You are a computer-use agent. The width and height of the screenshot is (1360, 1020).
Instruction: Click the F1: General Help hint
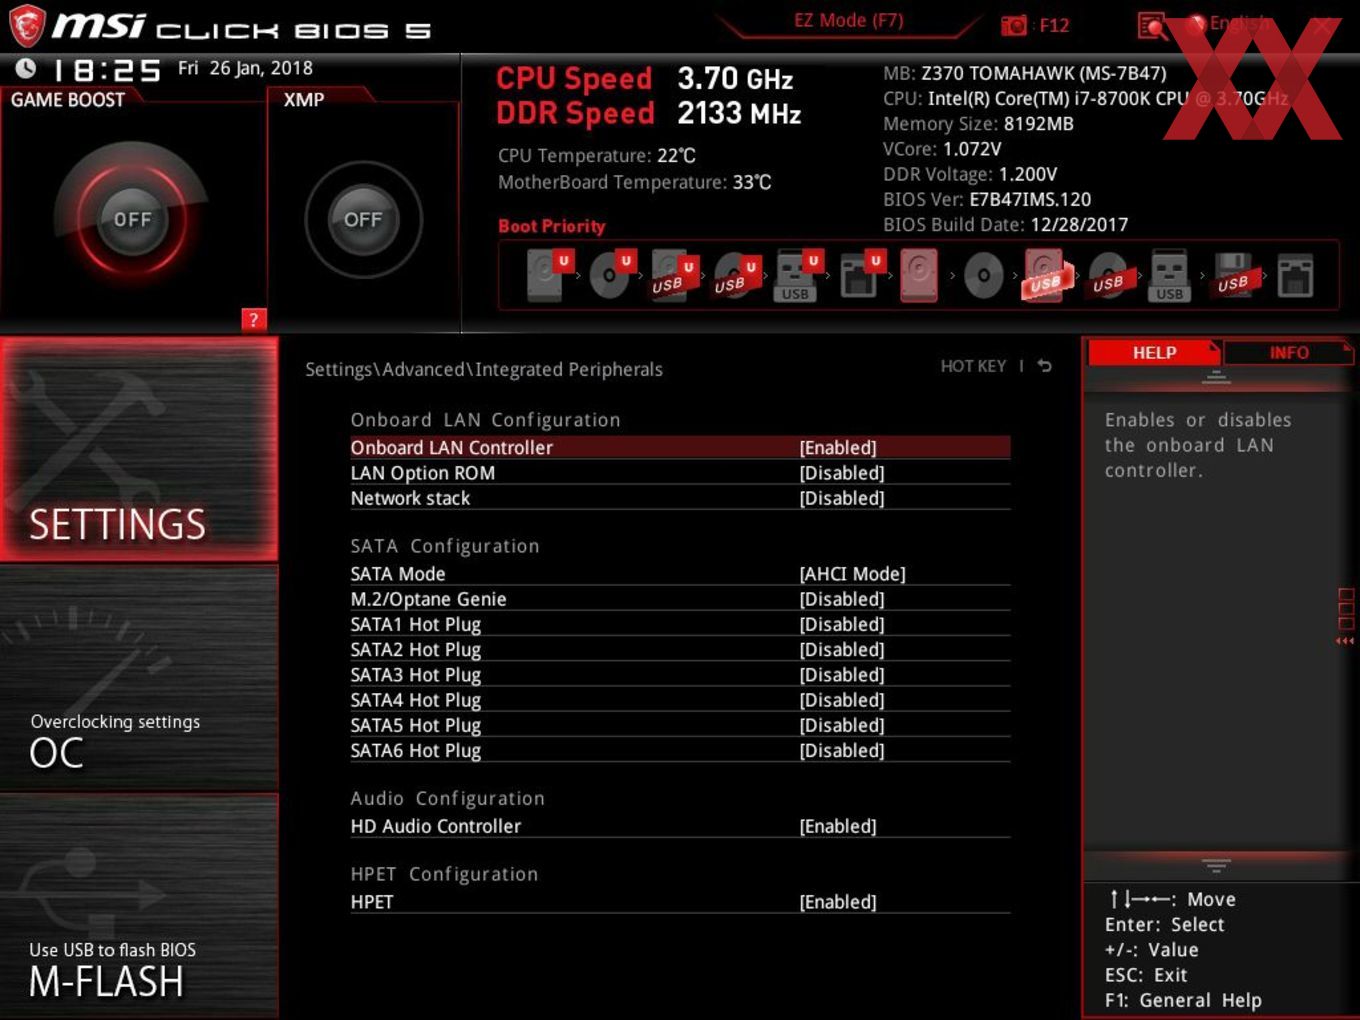coord(1183,1000)
